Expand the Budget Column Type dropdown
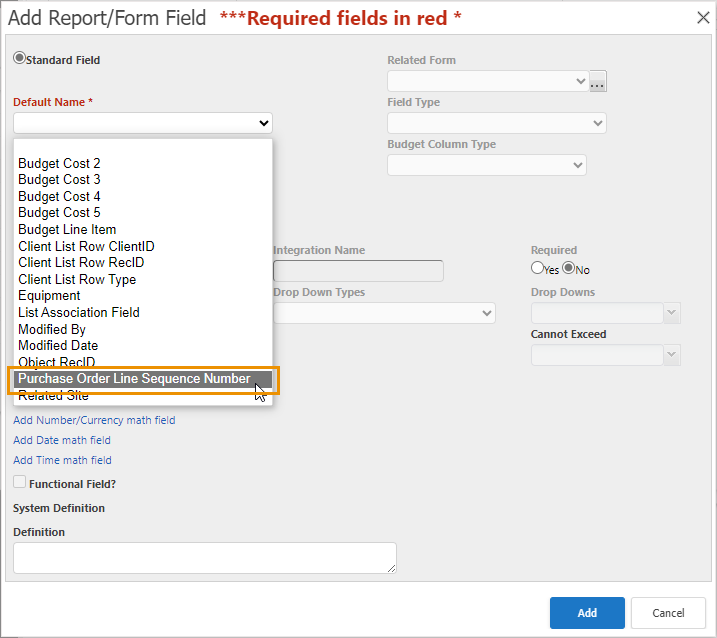This screenshot has width=717, height=638. click(487, 165)
